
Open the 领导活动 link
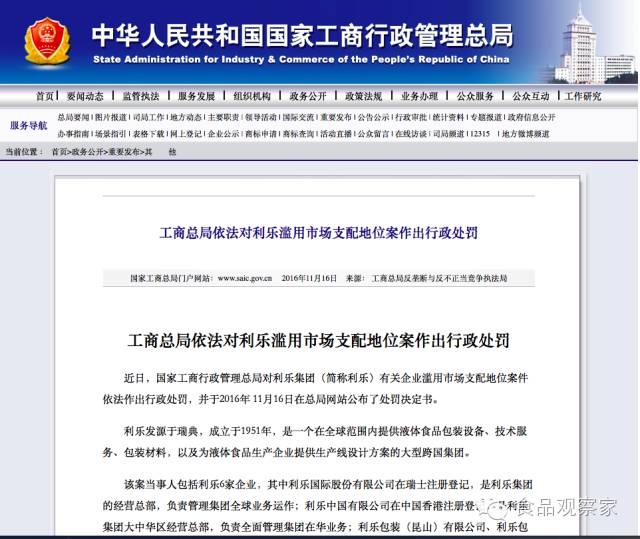pyautogui.click(x=261, y=118)
